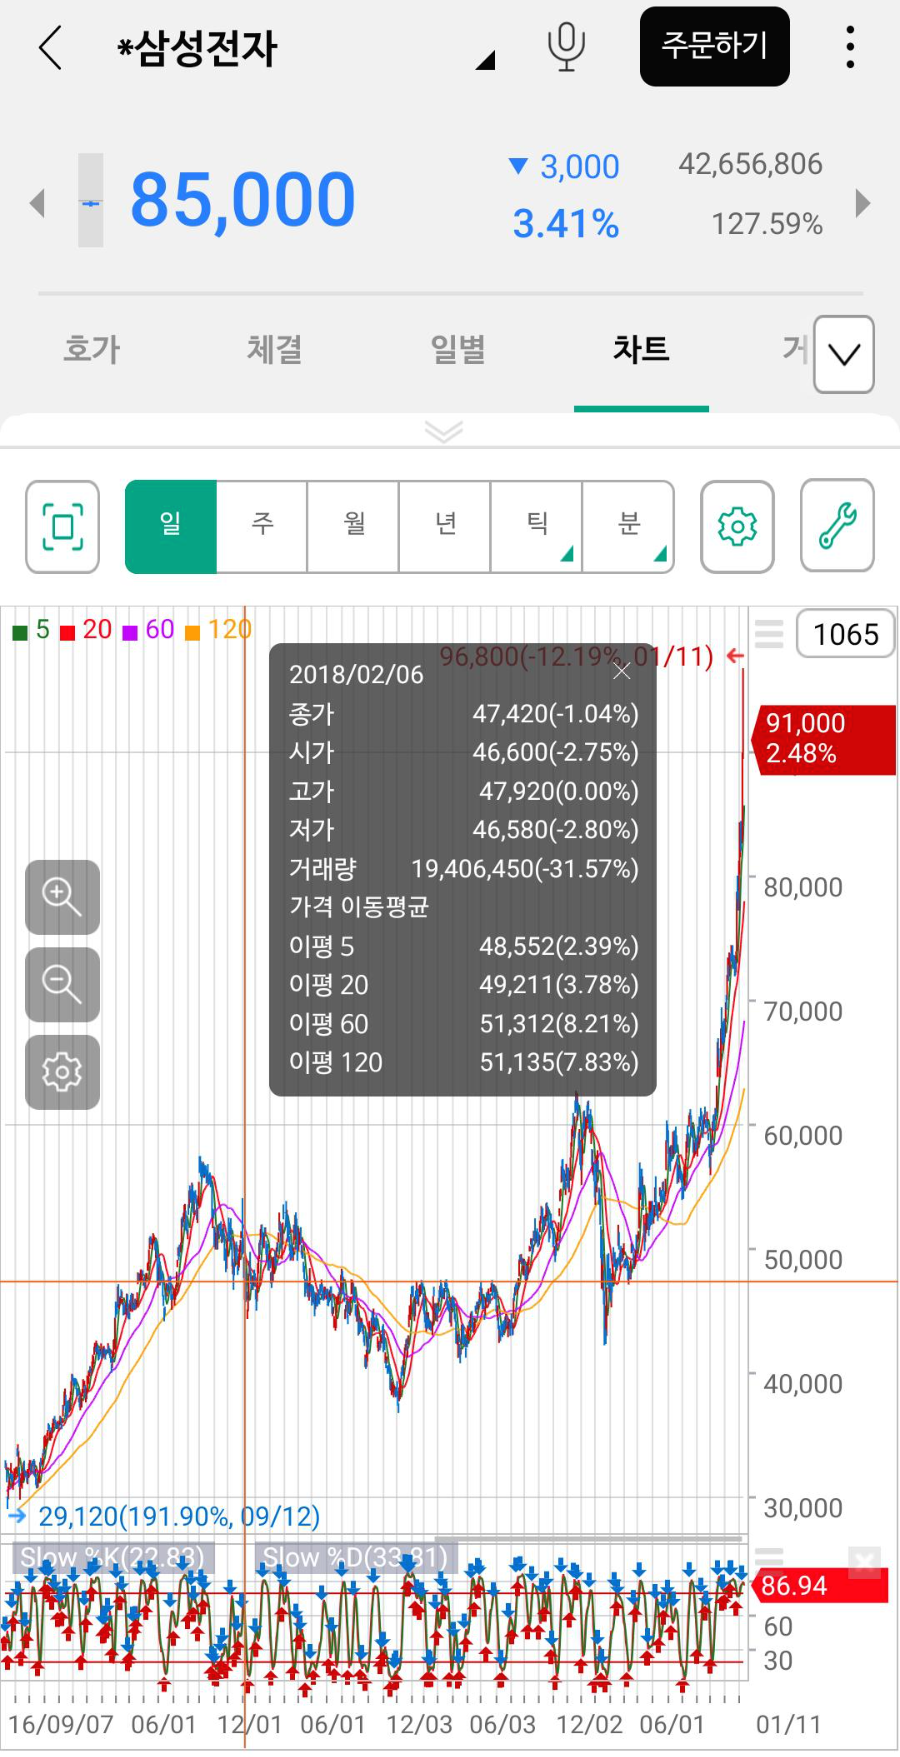
Task: Open the three-dot overflow menu
Action: click(850, 47)
